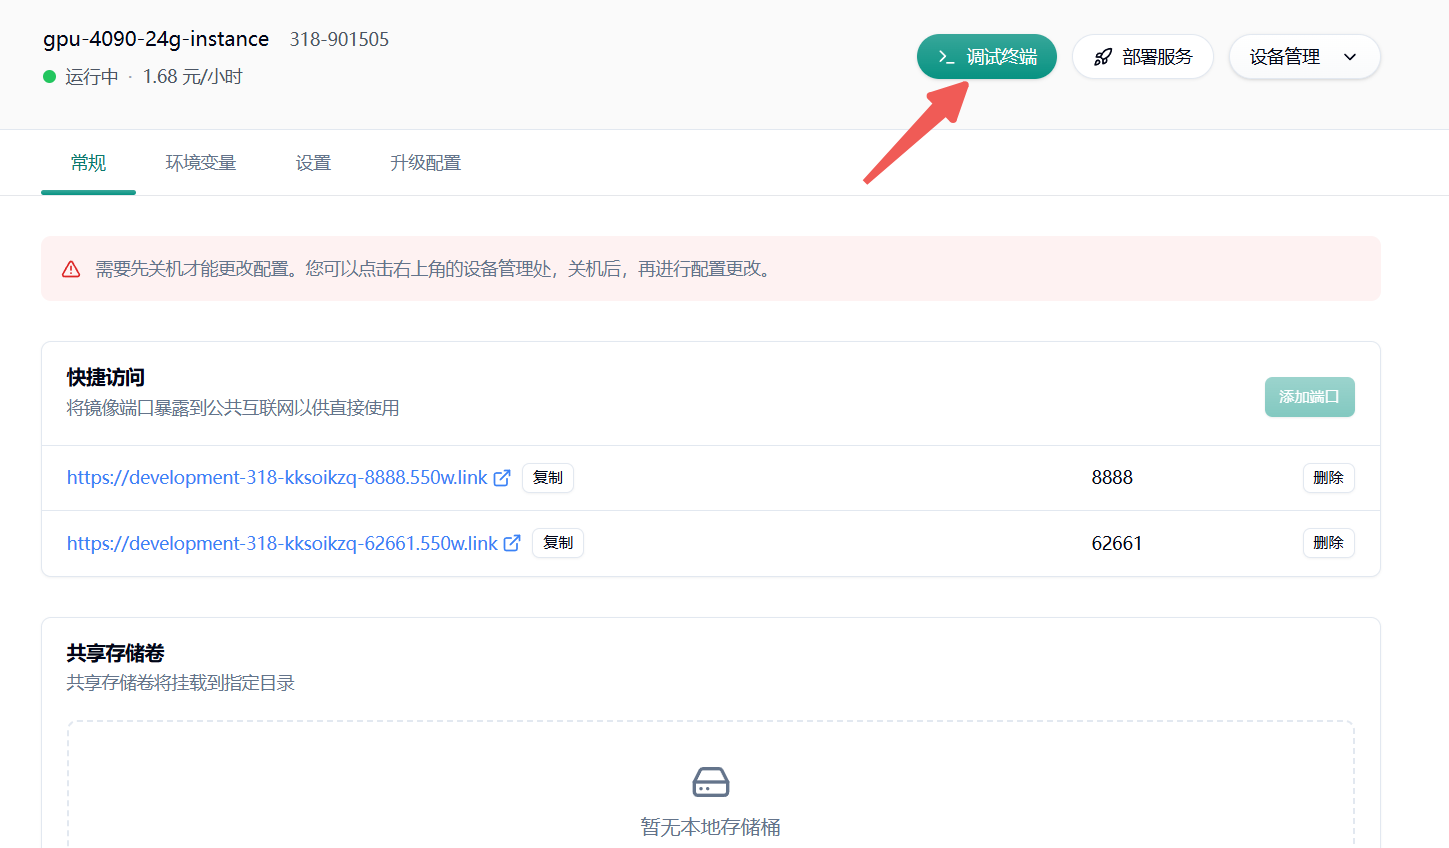
Task: Switch to the 常规 tab
Action: (88, 163)
